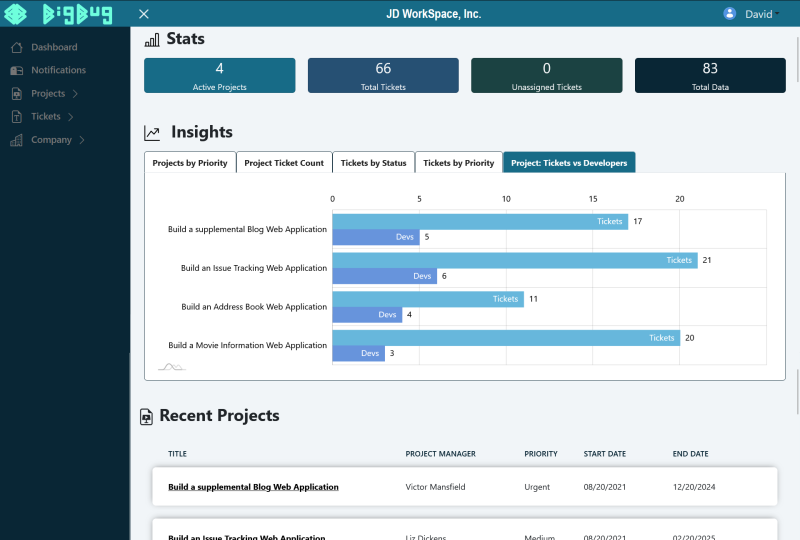Click the Devs bar for Issue Tracking Application
The height and width of the screenshot is (540, 800).
385,276
